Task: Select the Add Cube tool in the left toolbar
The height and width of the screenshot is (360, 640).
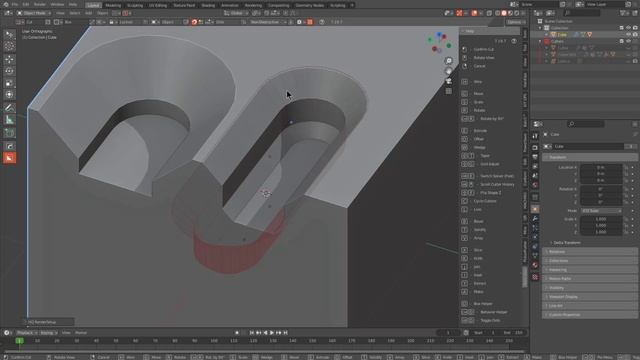Action: (9, 133)
